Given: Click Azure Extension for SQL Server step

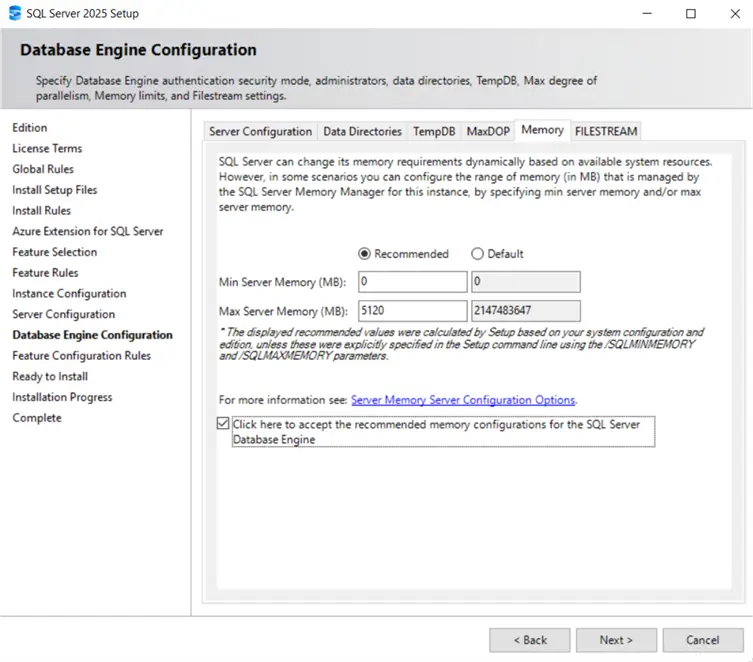Looking at the screenshot, I should coord(88,231).
